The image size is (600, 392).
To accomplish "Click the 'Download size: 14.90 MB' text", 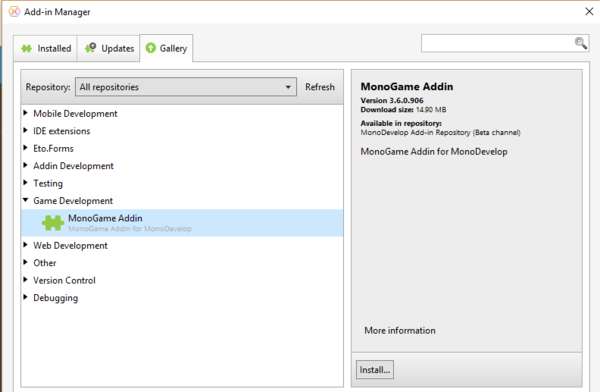I will click(403, 110).
